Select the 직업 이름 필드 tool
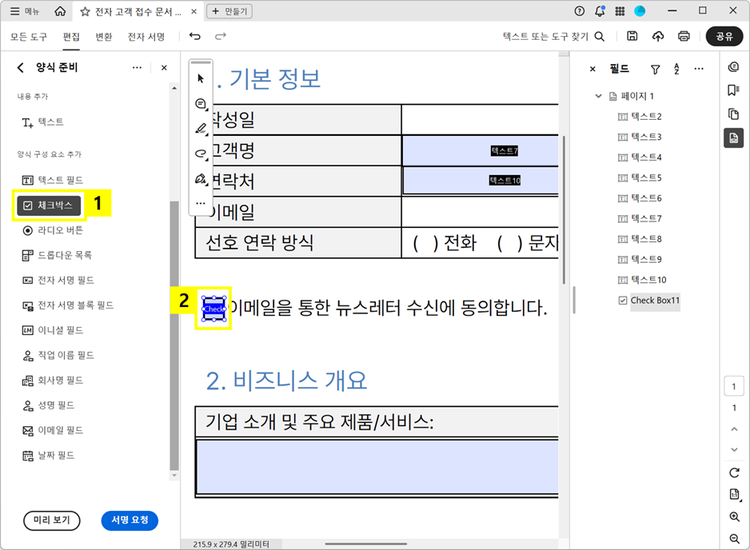 pyautogui.click(x=58, y=355)
